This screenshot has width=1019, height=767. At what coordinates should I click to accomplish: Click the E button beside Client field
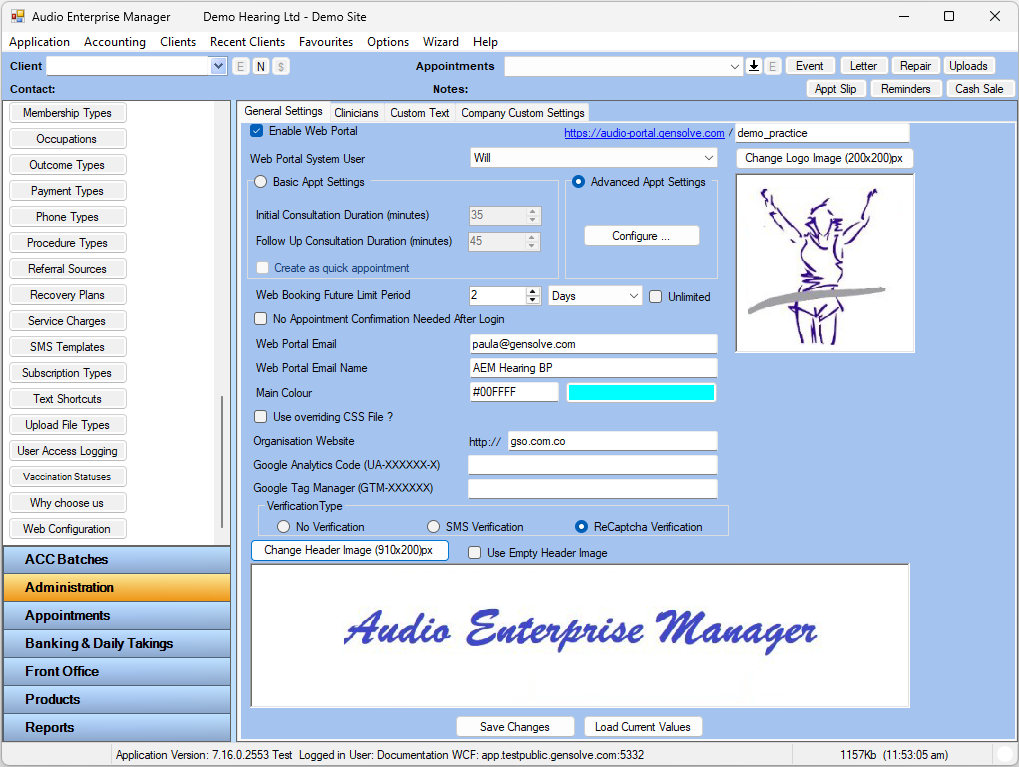tap(241, 66)
